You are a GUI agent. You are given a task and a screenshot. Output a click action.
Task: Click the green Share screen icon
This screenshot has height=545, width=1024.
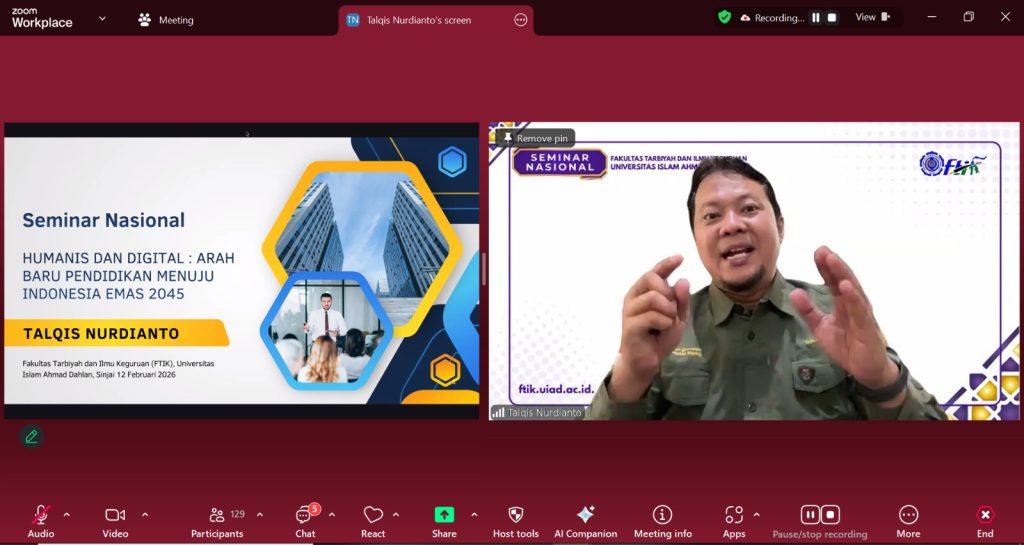coord(444,514)
